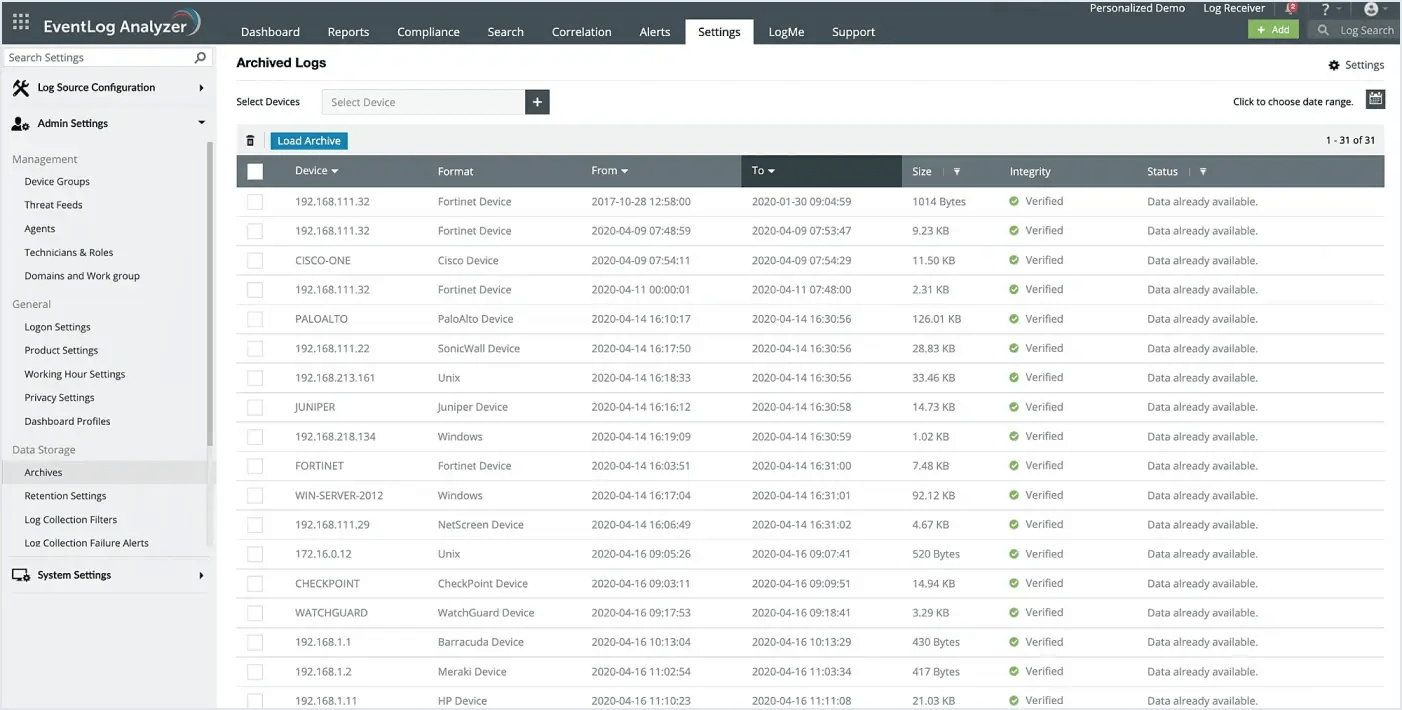Open the Reports tab
1402x710 pixels.
(x=348, y=32)
